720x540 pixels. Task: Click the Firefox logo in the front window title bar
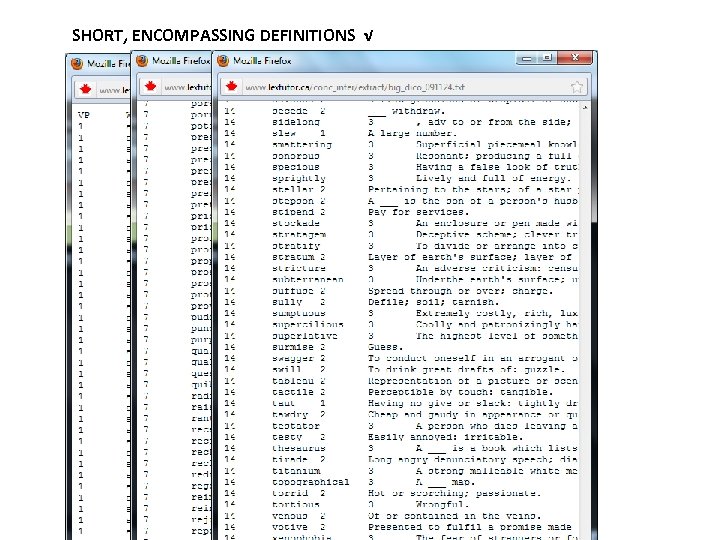pos(223,61)
